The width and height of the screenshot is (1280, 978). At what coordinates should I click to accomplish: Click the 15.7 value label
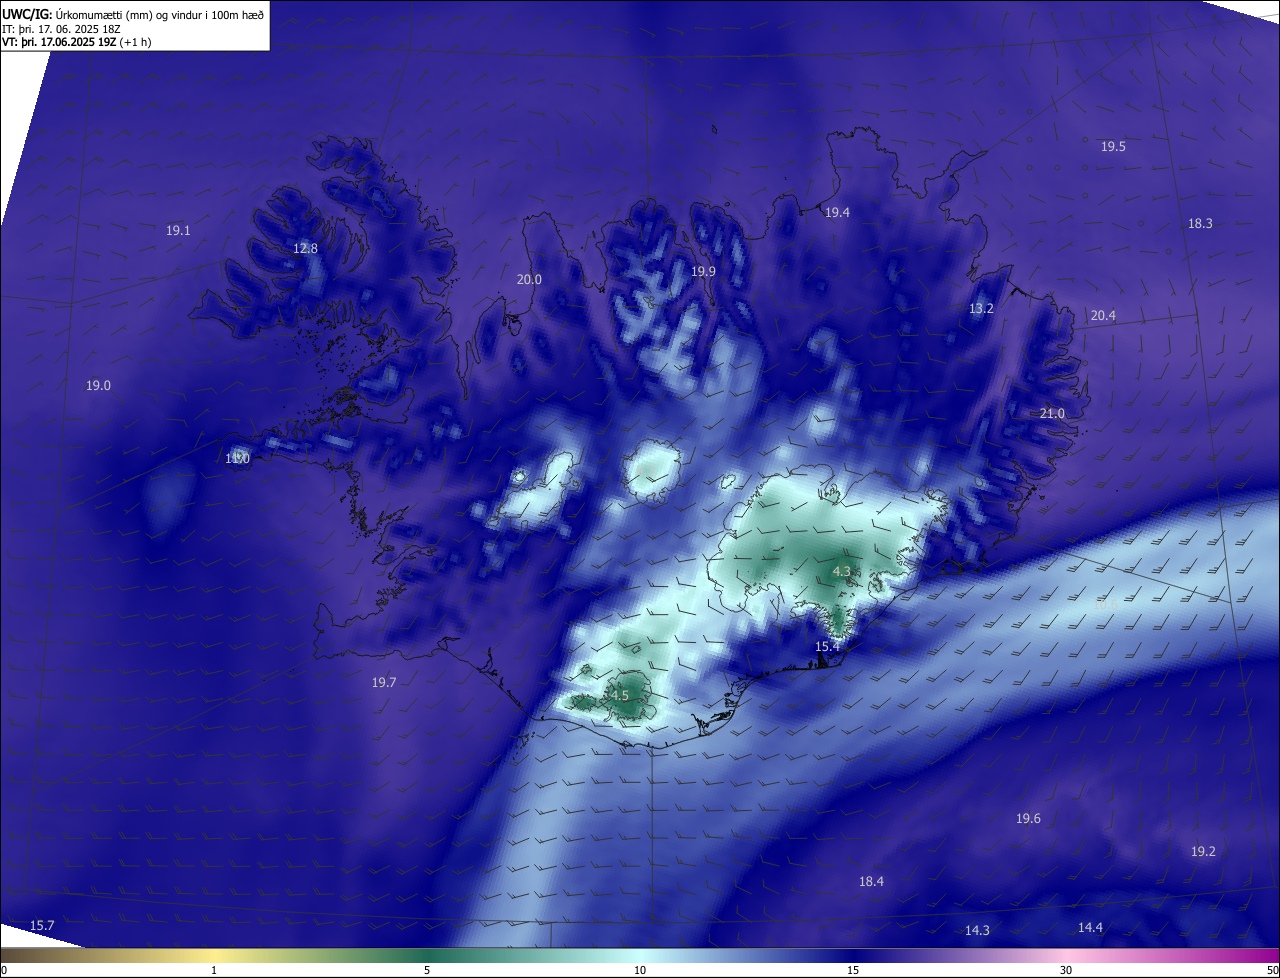pos(42,926)
